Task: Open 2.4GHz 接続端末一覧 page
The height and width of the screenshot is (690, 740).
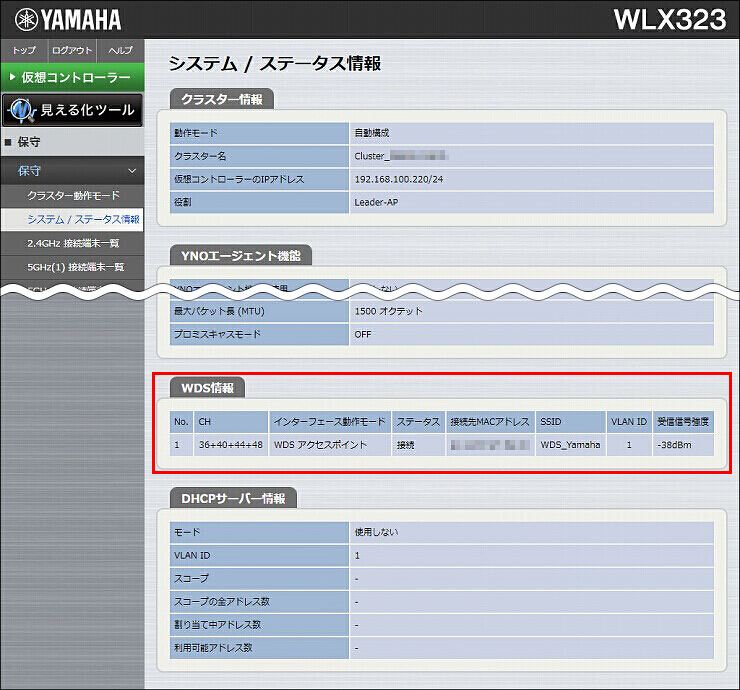Action: [x=73, y=244]
